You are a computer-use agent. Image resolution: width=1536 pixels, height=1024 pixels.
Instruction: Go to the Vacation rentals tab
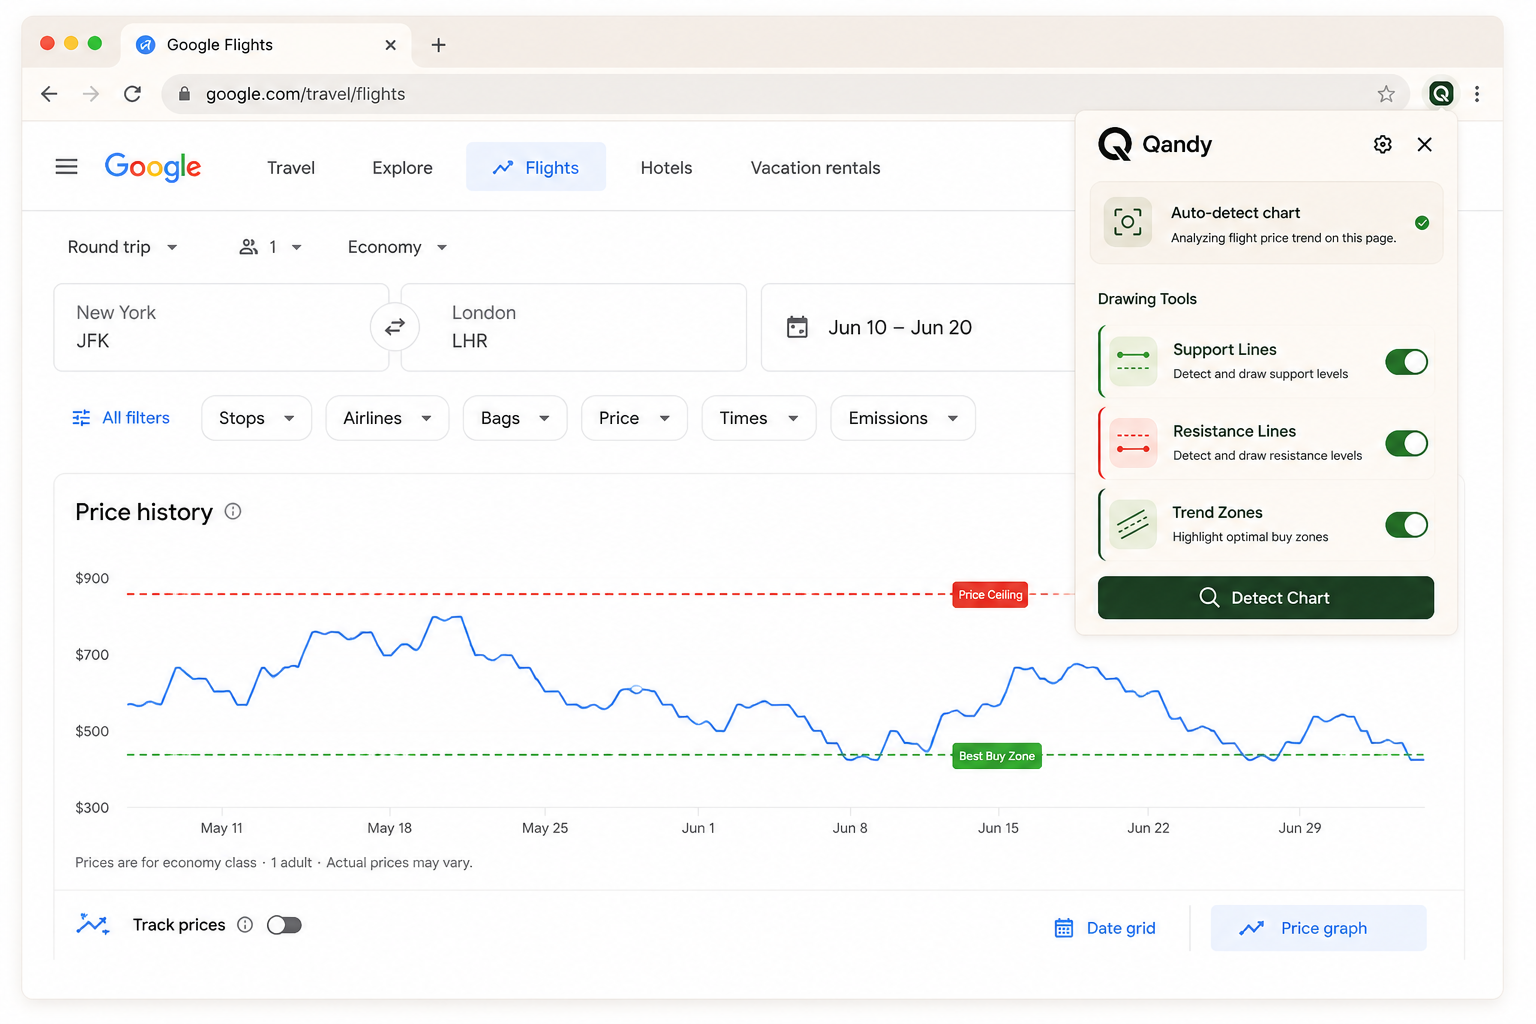815,168
